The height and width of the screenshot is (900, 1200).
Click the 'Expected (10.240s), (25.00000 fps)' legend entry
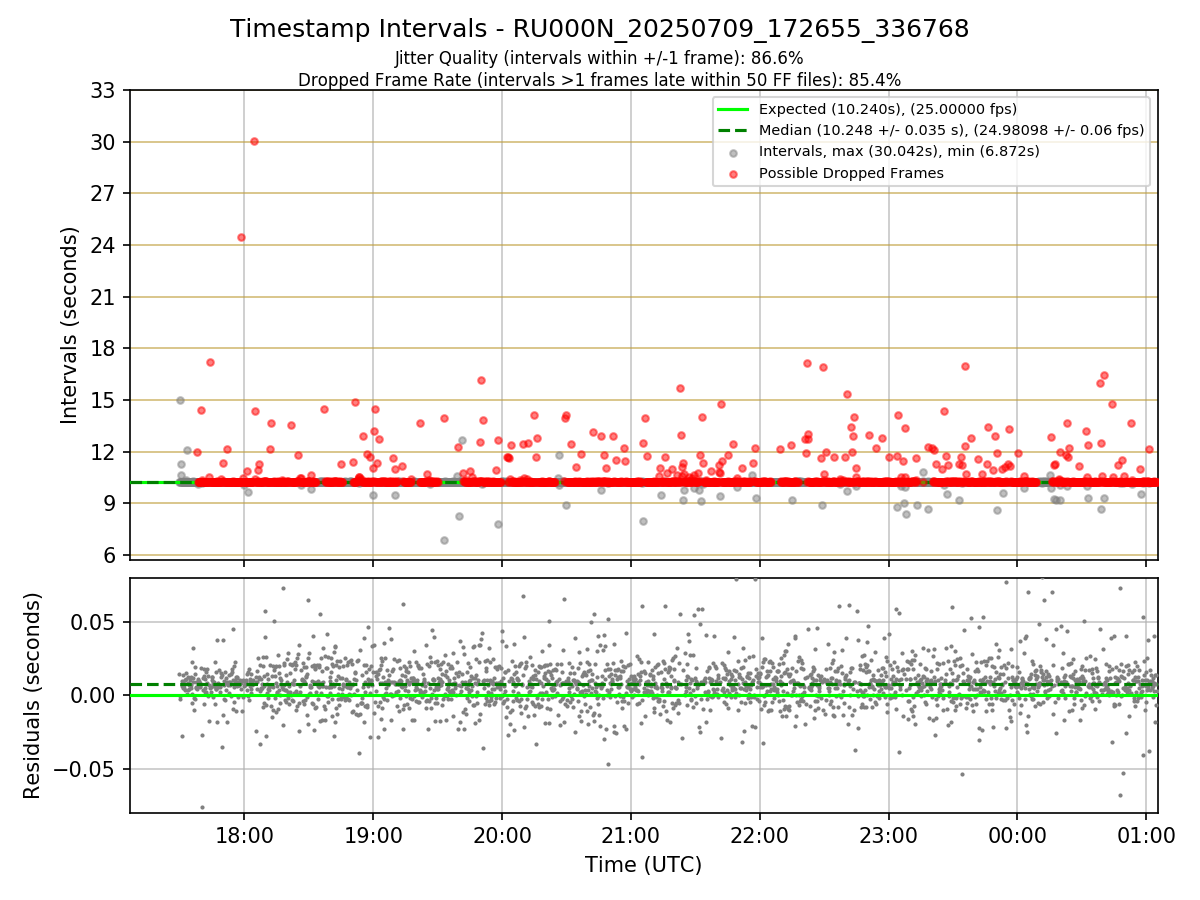click(888, 109)
